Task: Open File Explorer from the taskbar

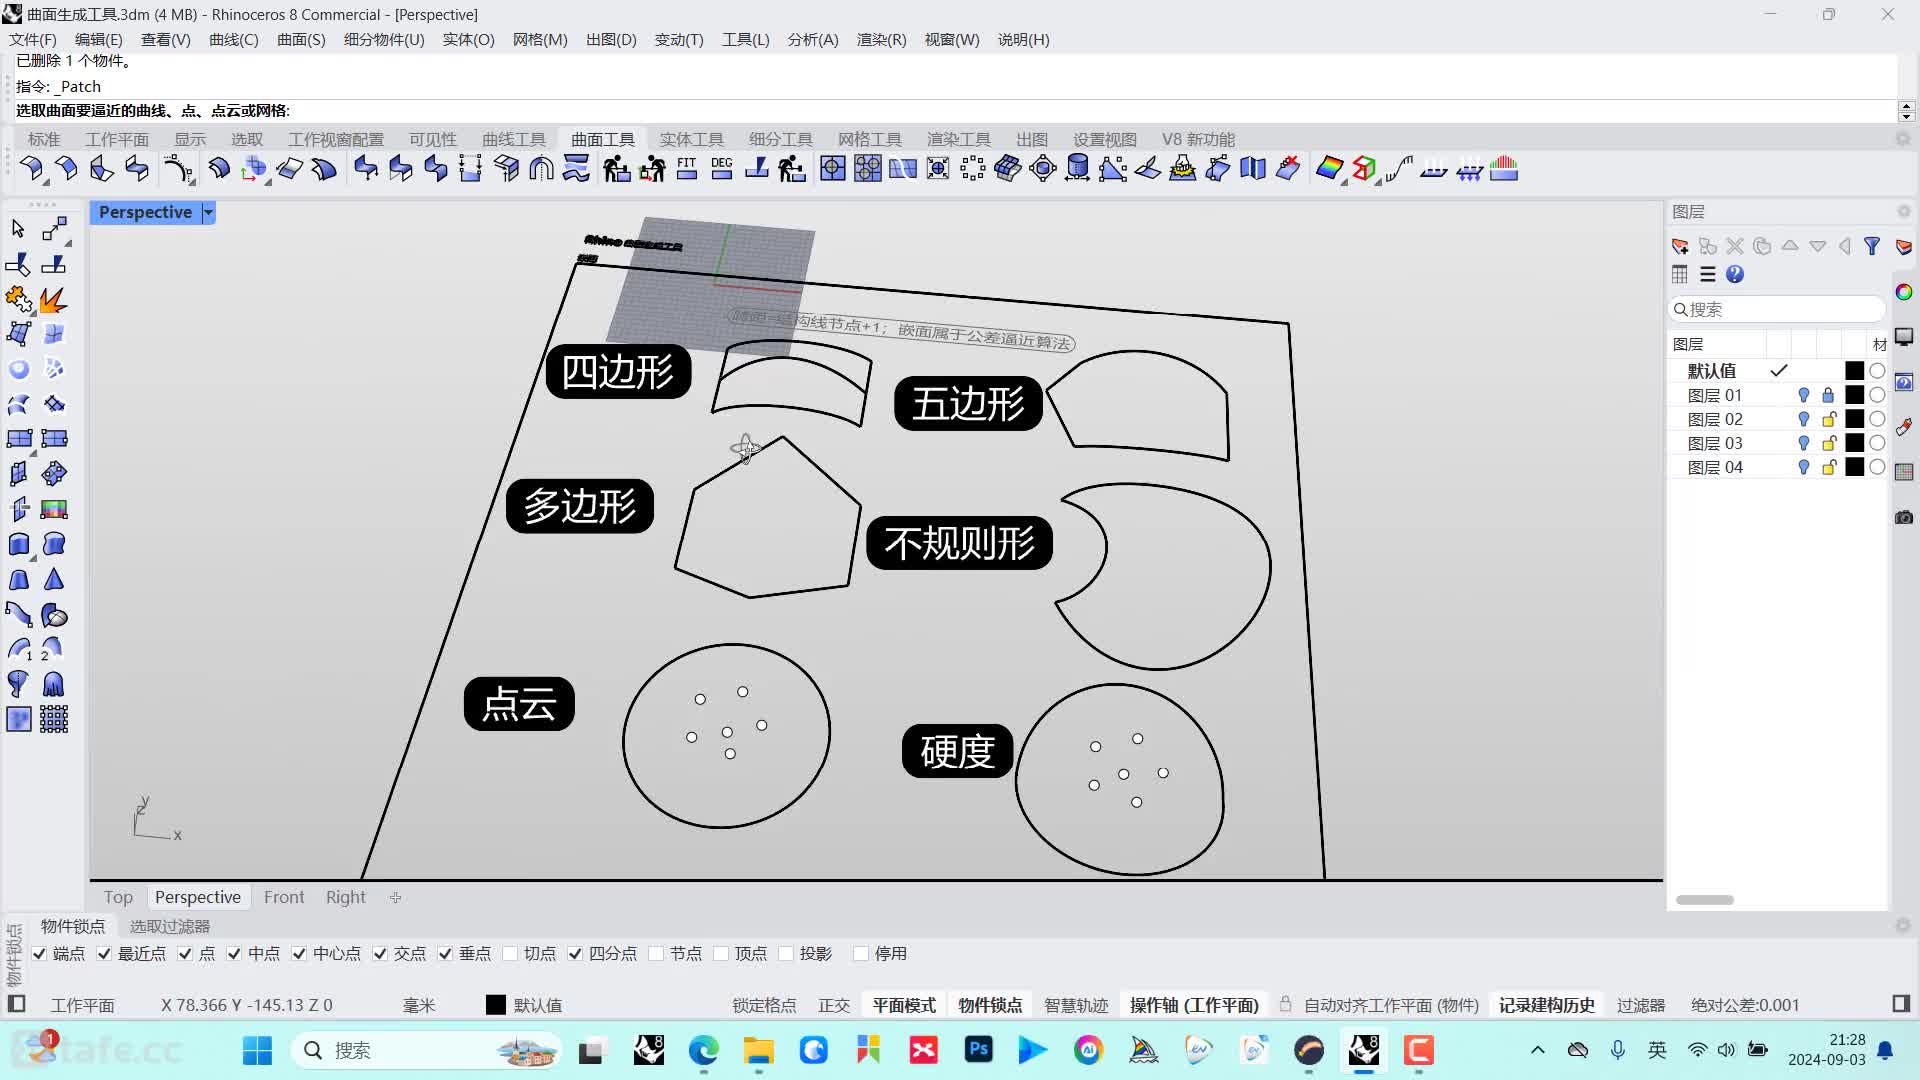Action: pos(758,1050)
